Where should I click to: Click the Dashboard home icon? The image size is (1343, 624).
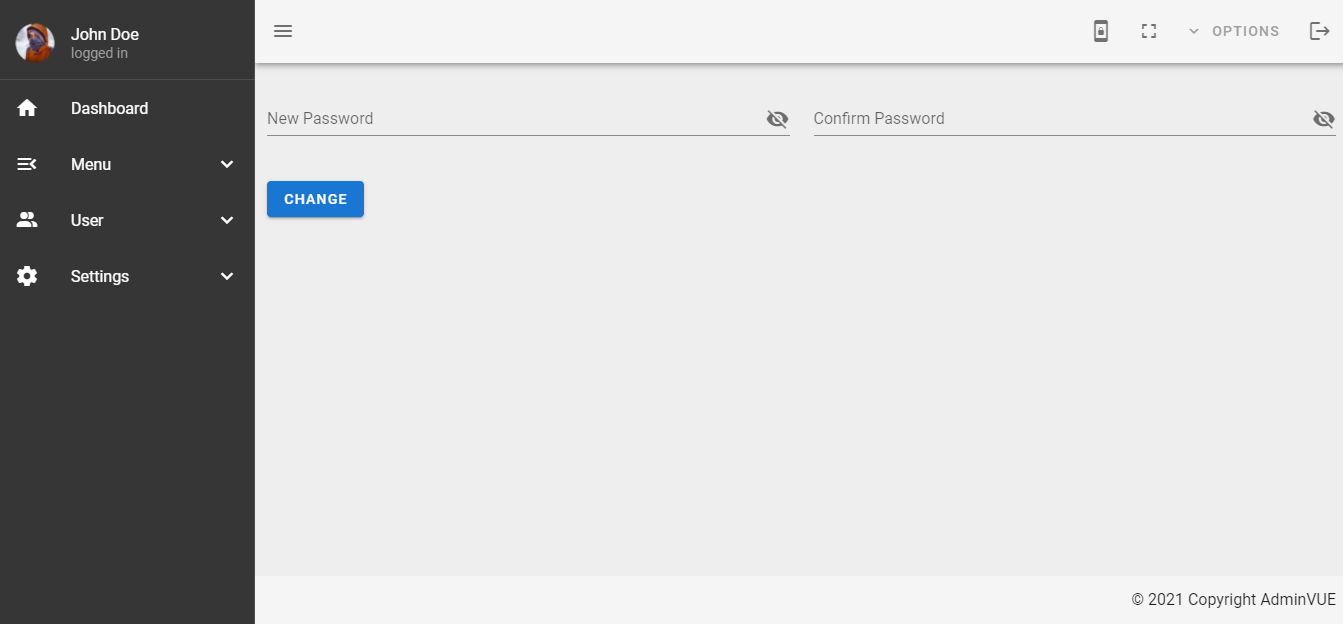(27, 108)
